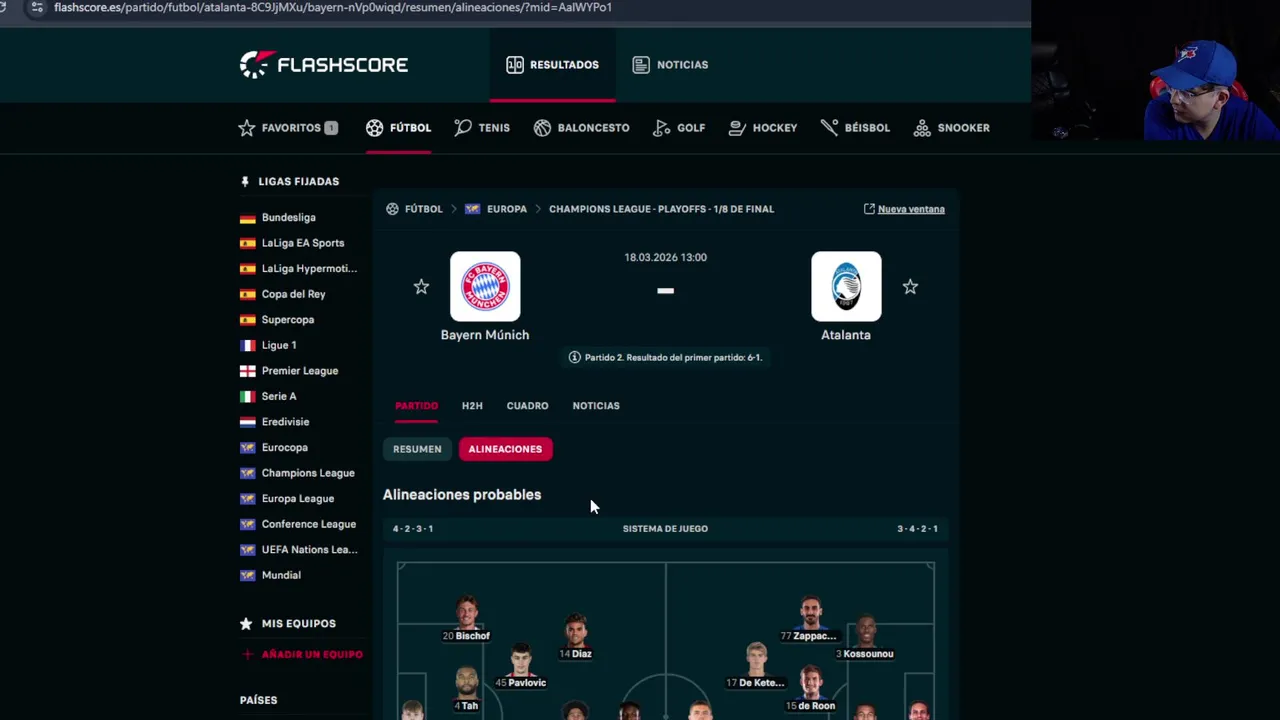The width and height of the screenshot is (1280, 720).
Task: Click the browser site info icon
Action: tap(37, 7)
